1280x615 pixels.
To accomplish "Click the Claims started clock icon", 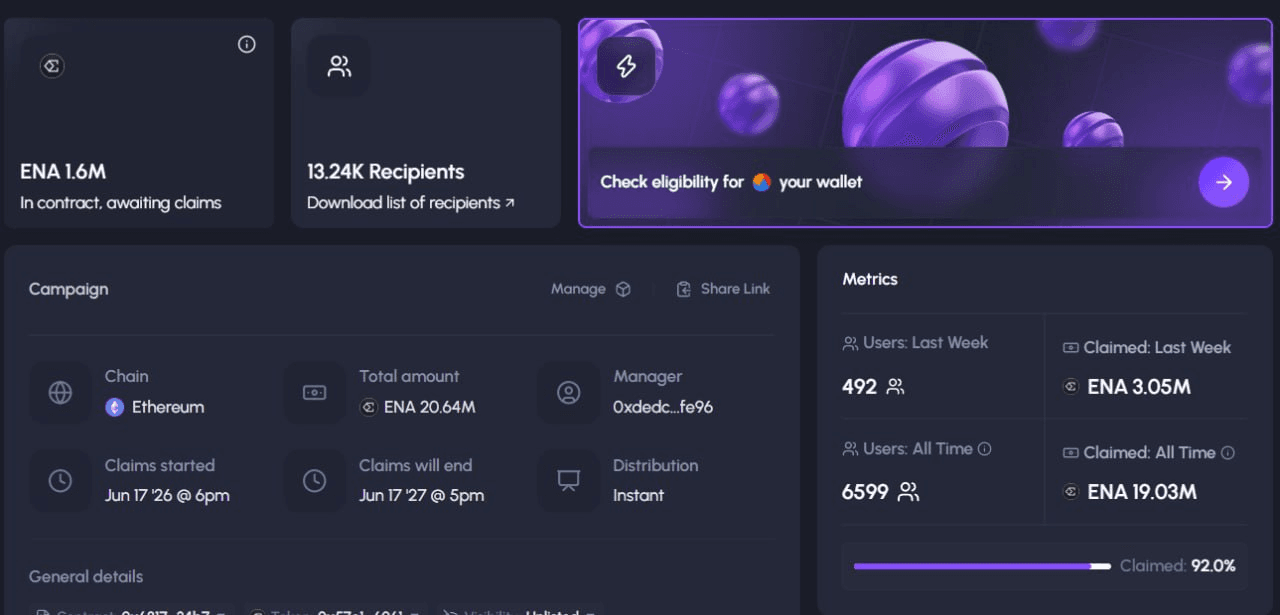I will (x=60, y=481).
